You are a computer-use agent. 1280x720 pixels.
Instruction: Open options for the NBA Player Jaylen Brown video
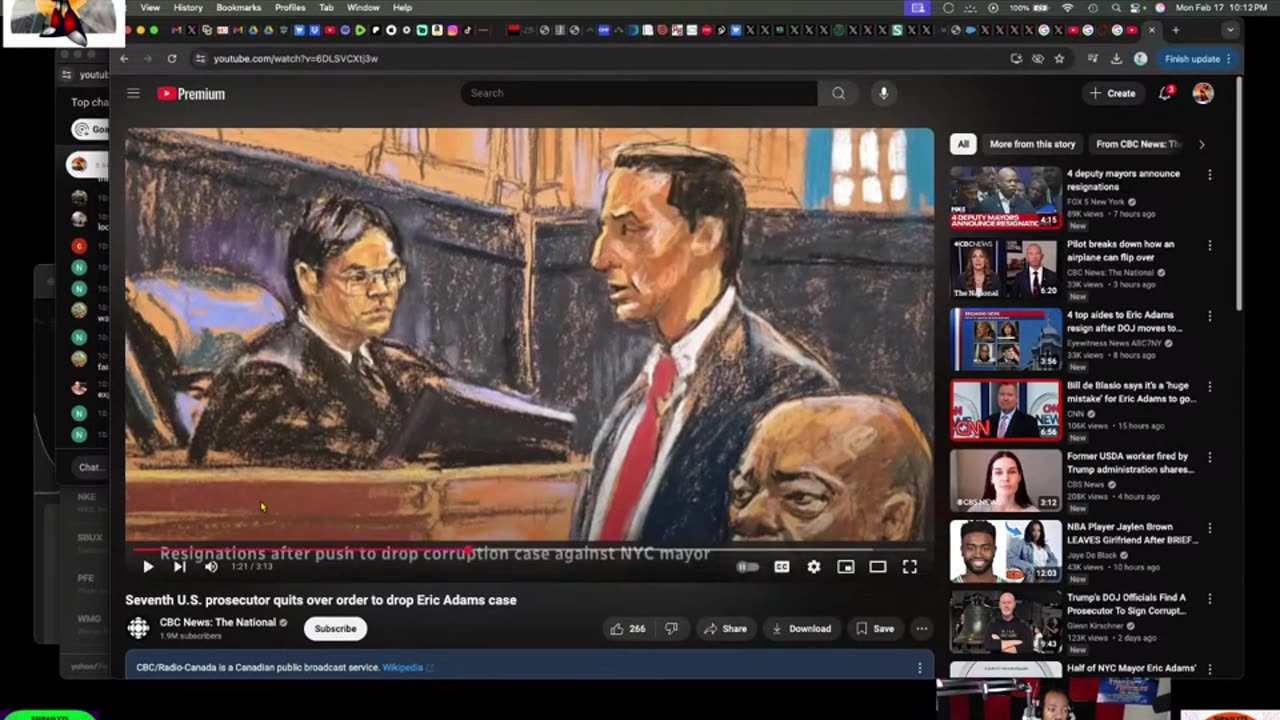point(1210,528)
